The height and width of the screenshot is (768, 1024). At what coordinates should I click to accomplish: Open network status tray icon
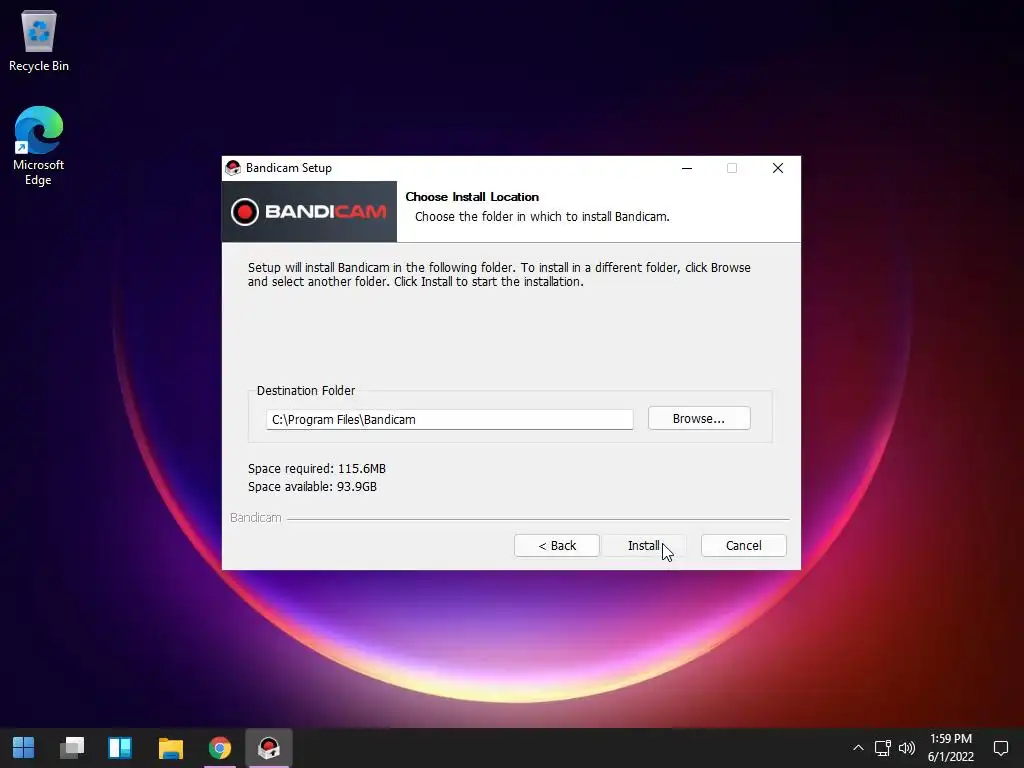point(883,748)
